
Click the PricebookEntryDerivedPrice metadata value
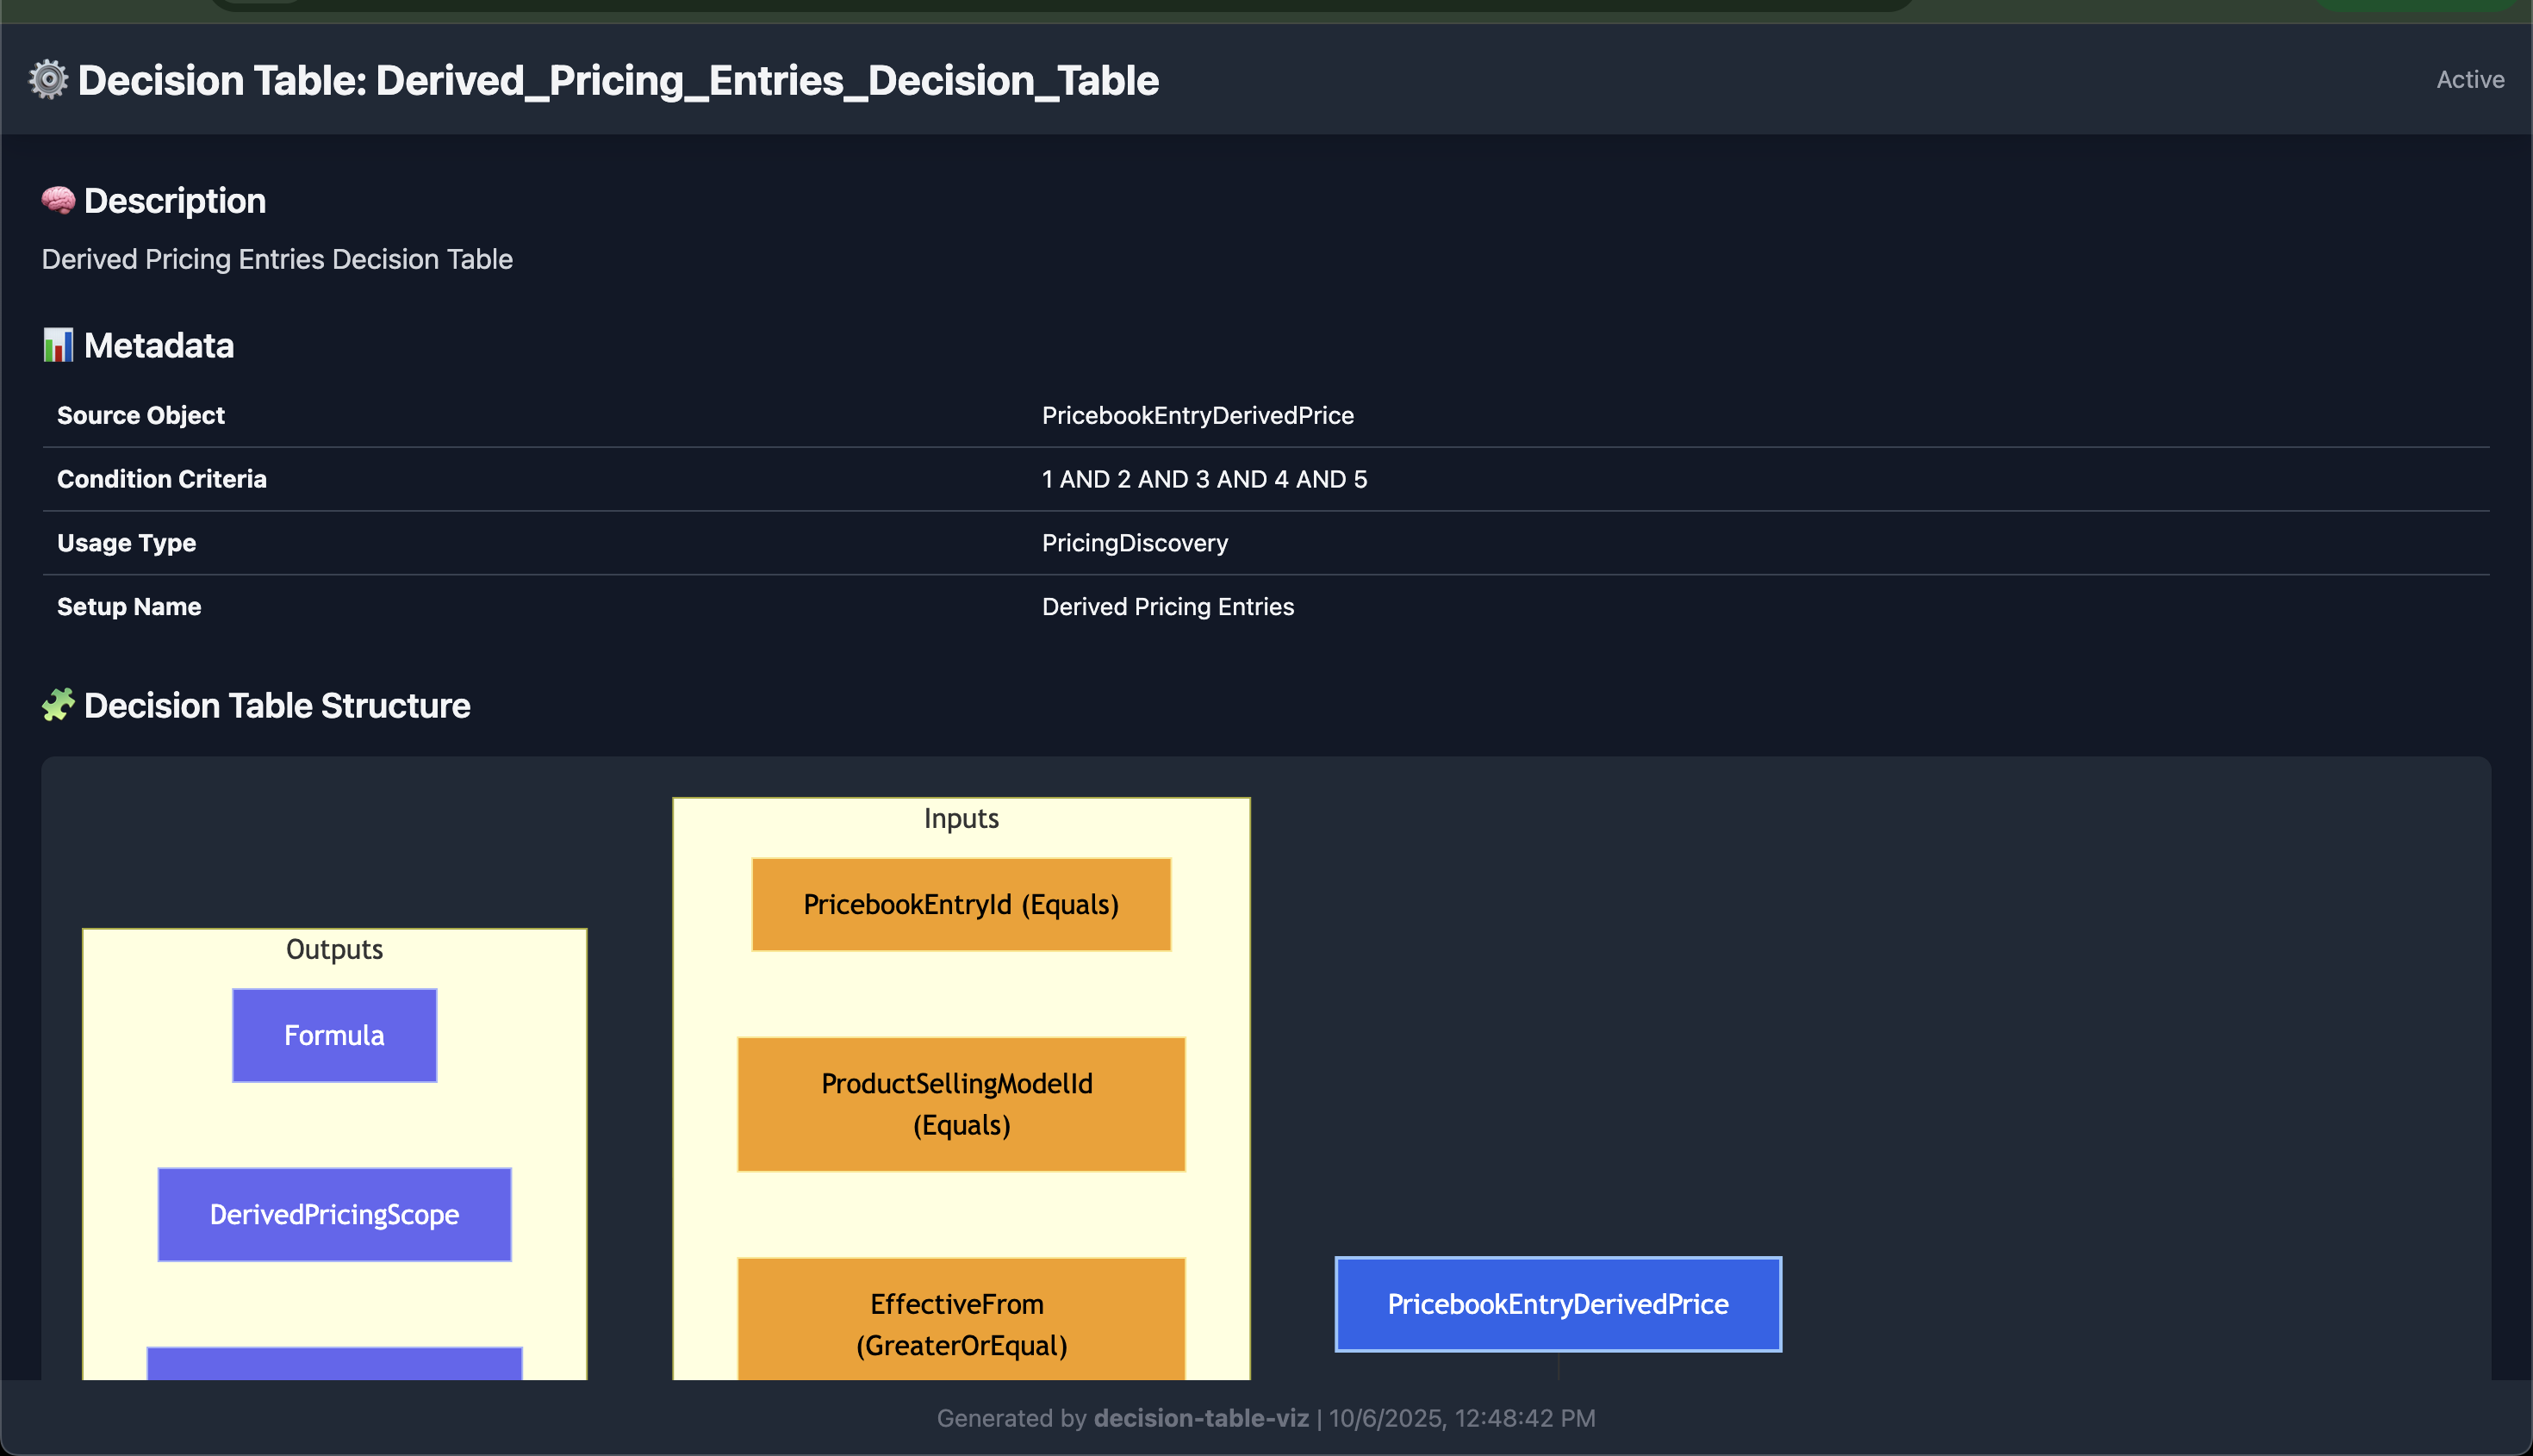[x=1197, y=416]
